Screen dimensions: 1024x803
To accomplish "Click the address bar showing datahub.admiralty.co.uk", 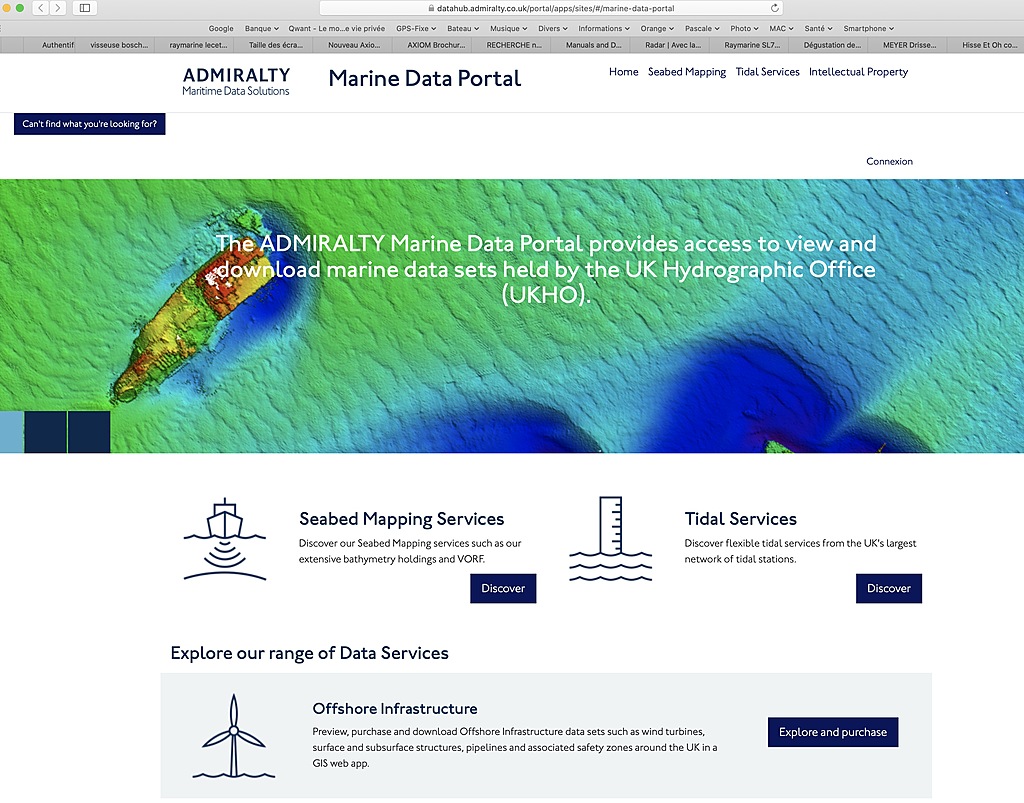I will point(551,8).
